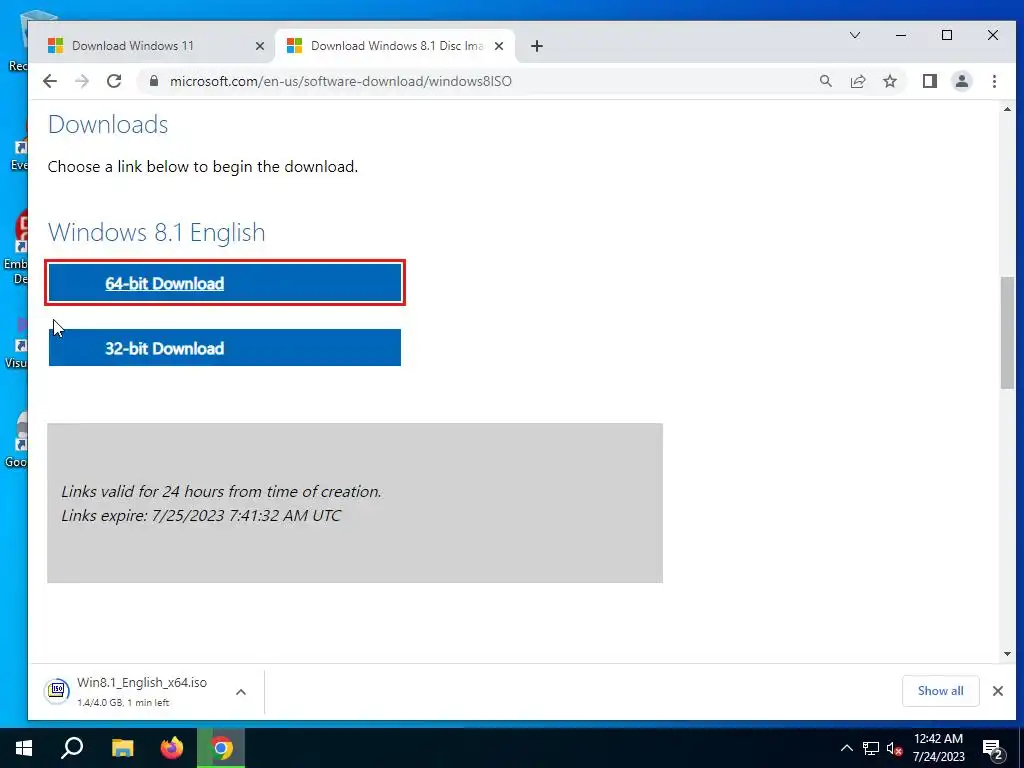Click the 'Links valid for 24 hours' text
The height and width of the screenshot is (768, 1024).
221,491
